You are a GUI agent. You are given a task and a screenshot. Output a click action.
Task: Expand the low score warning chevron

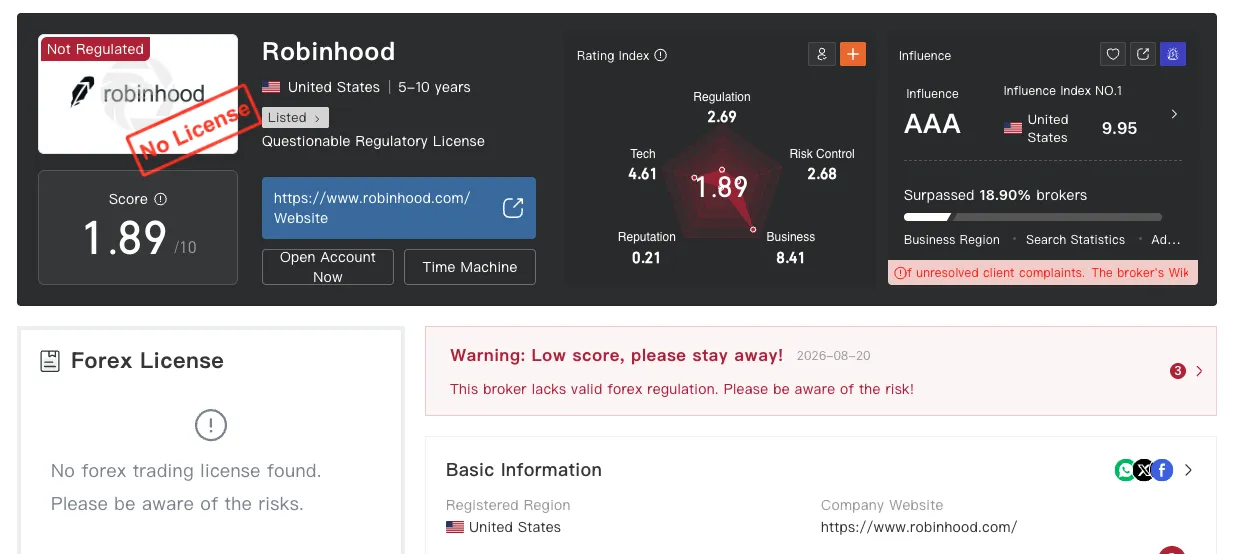[1199, 371]
